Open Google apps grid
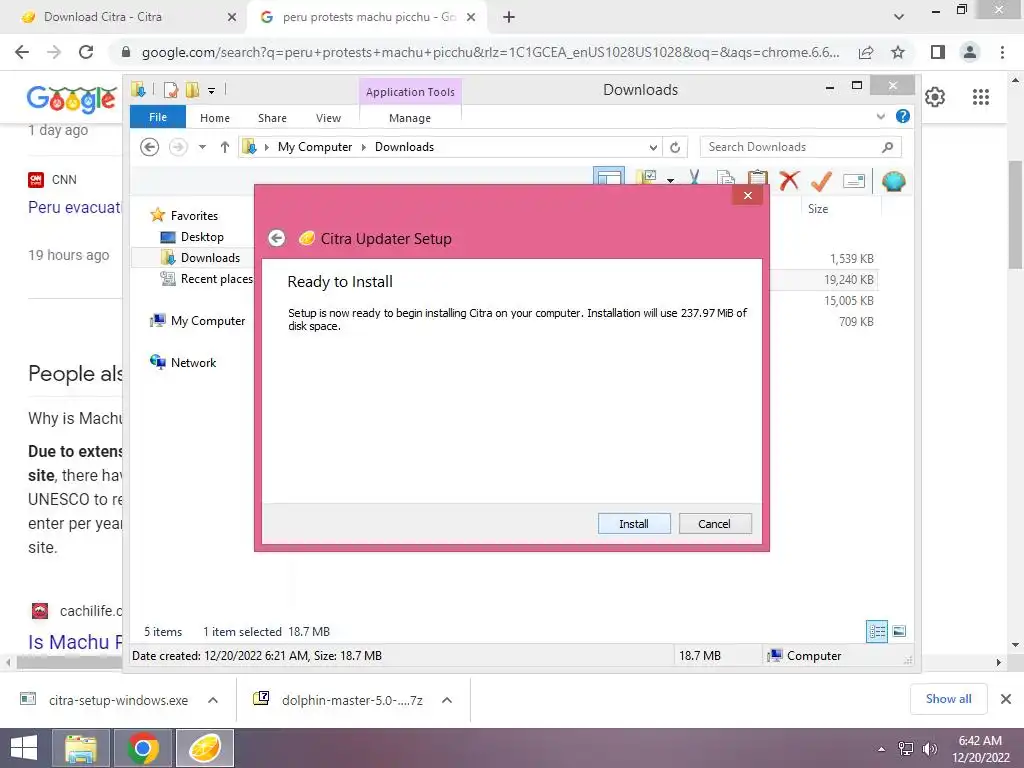 (980, 97)
